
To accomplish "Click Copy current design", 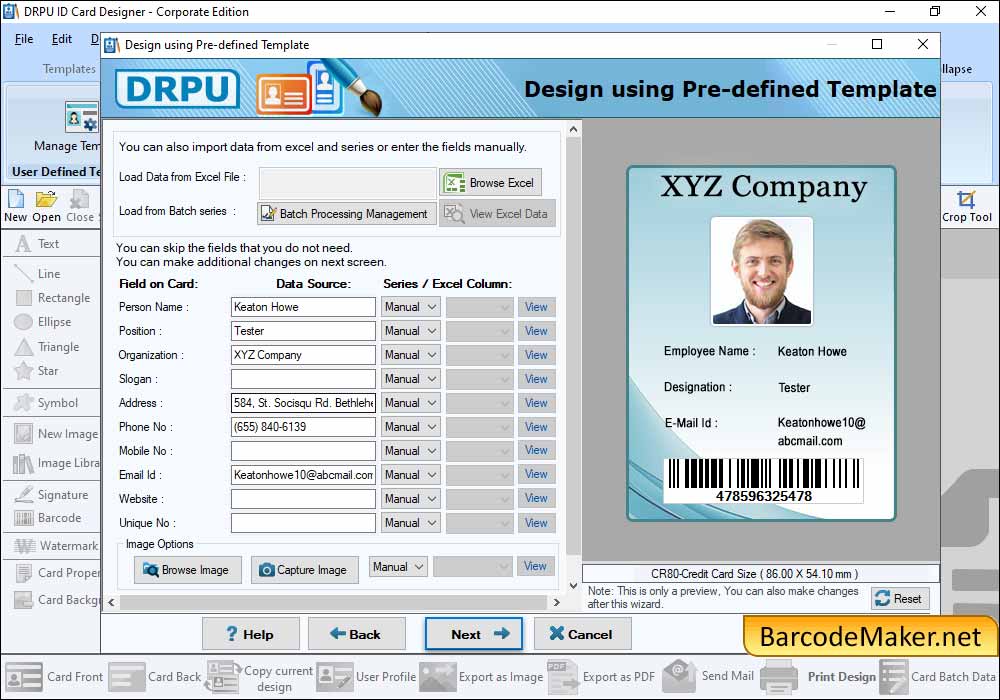I will 259,676.
